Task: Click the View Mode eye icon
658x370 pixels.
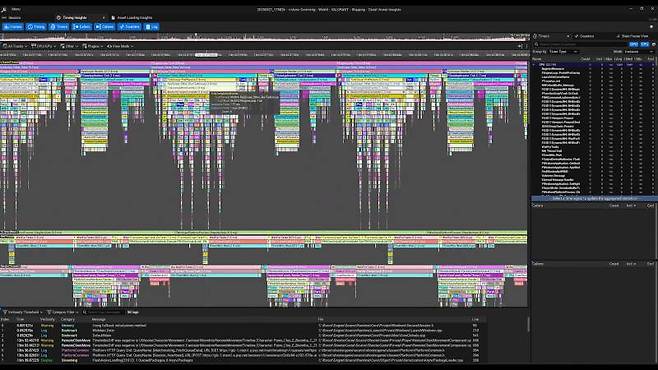Action: pyautogui.click(x=110, y=46)
